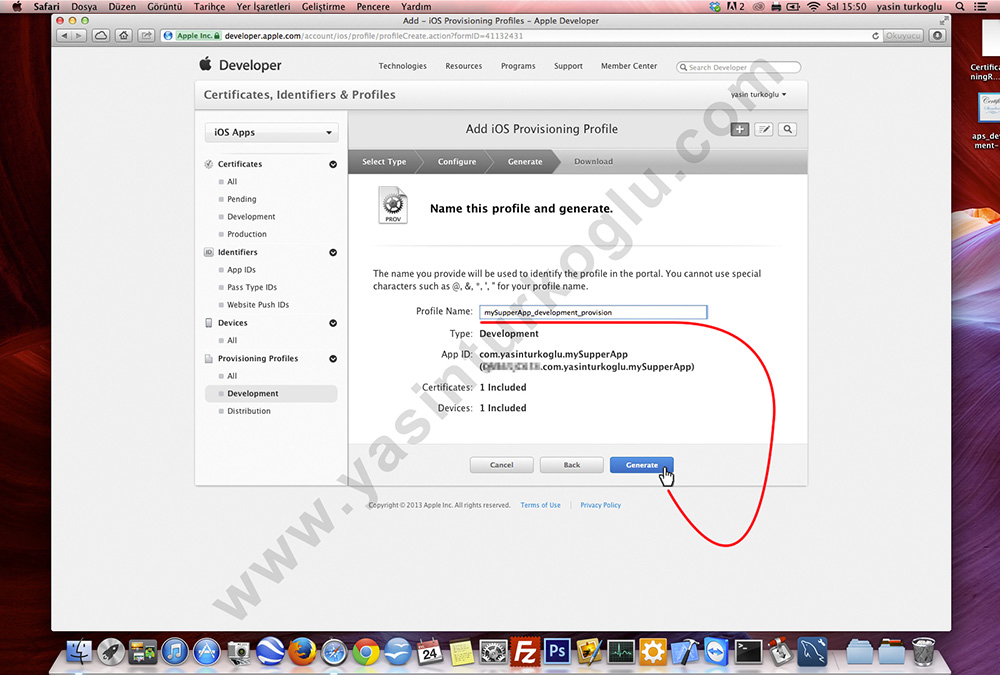Go to Select Type step
1000x675 pixels.
tap(384, 161)
